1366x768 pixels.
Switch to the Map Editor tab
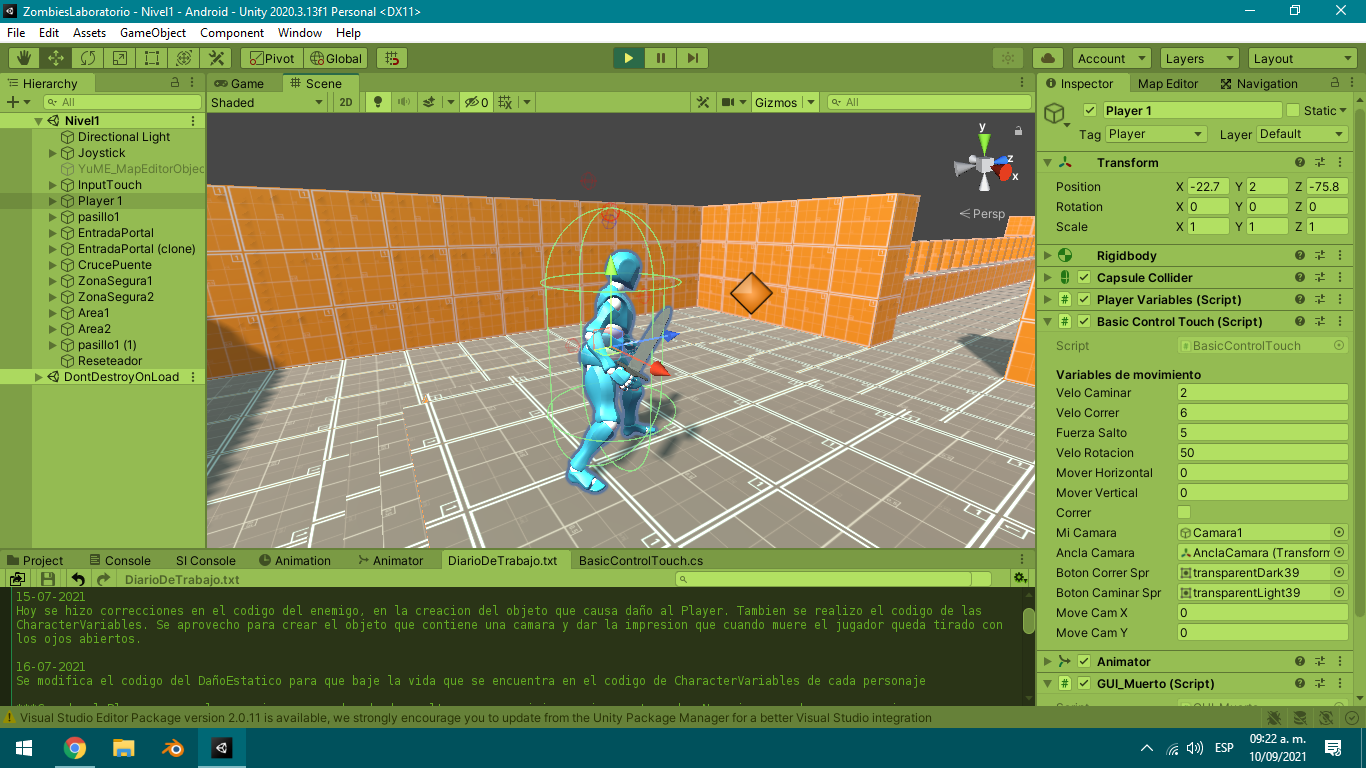pos(1169,84)
